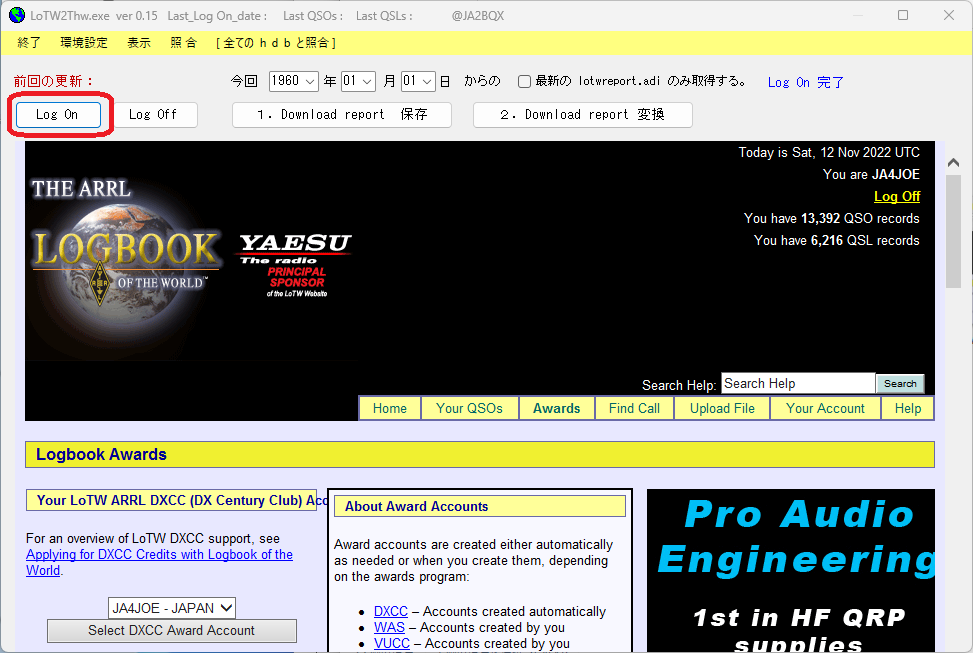
Task: Open the Upload File tab
Action: (x=722, y=408)
